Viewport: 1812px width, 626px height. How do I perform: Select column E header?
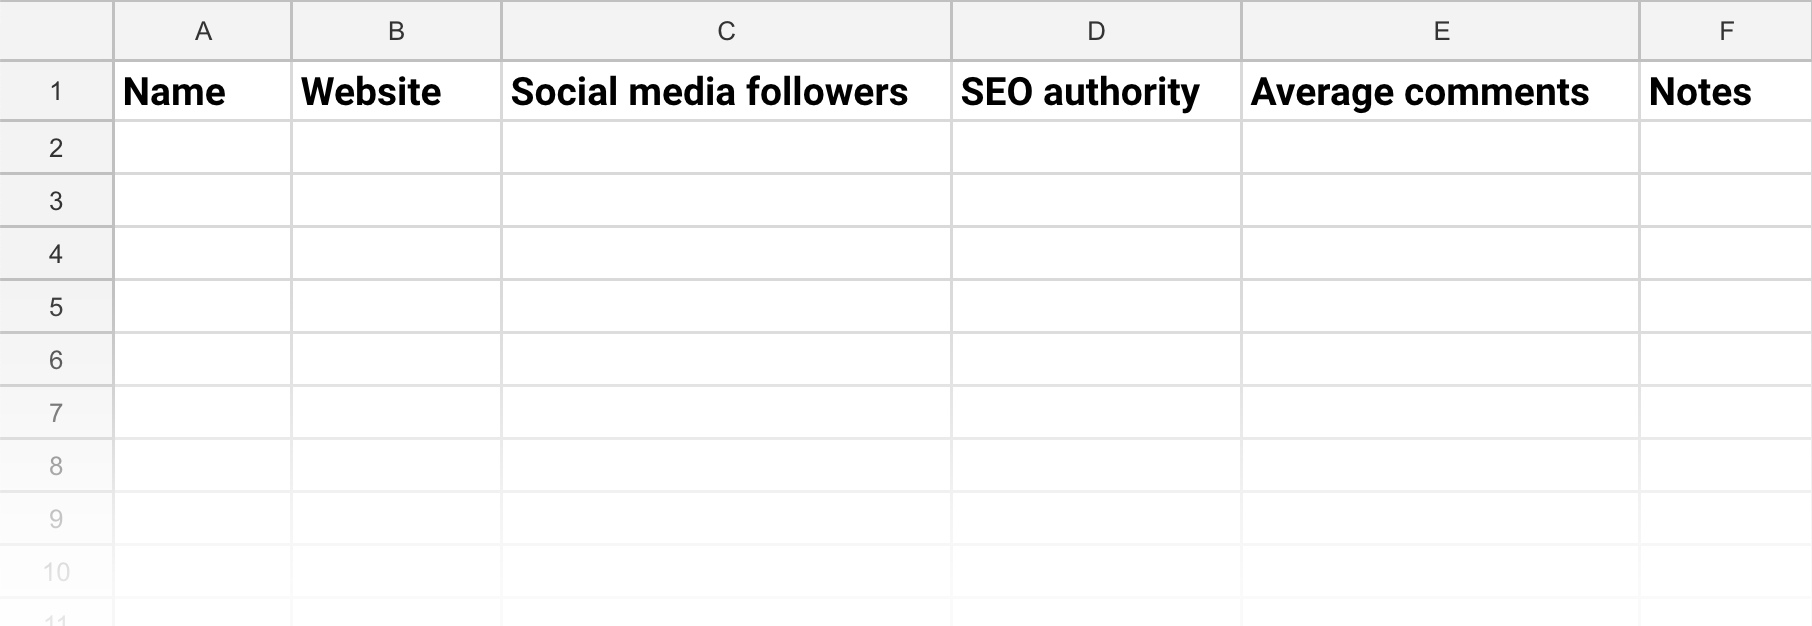click(1441, 31)
